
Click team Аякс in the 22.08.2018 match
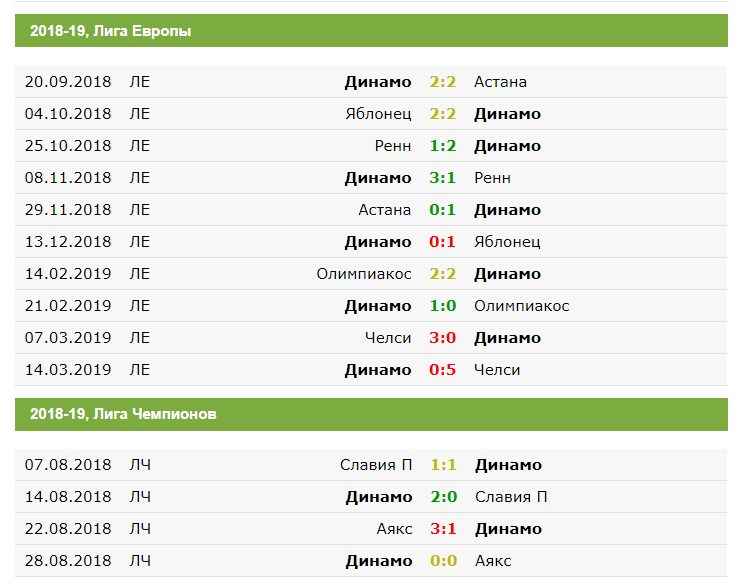tap(392, 529)
